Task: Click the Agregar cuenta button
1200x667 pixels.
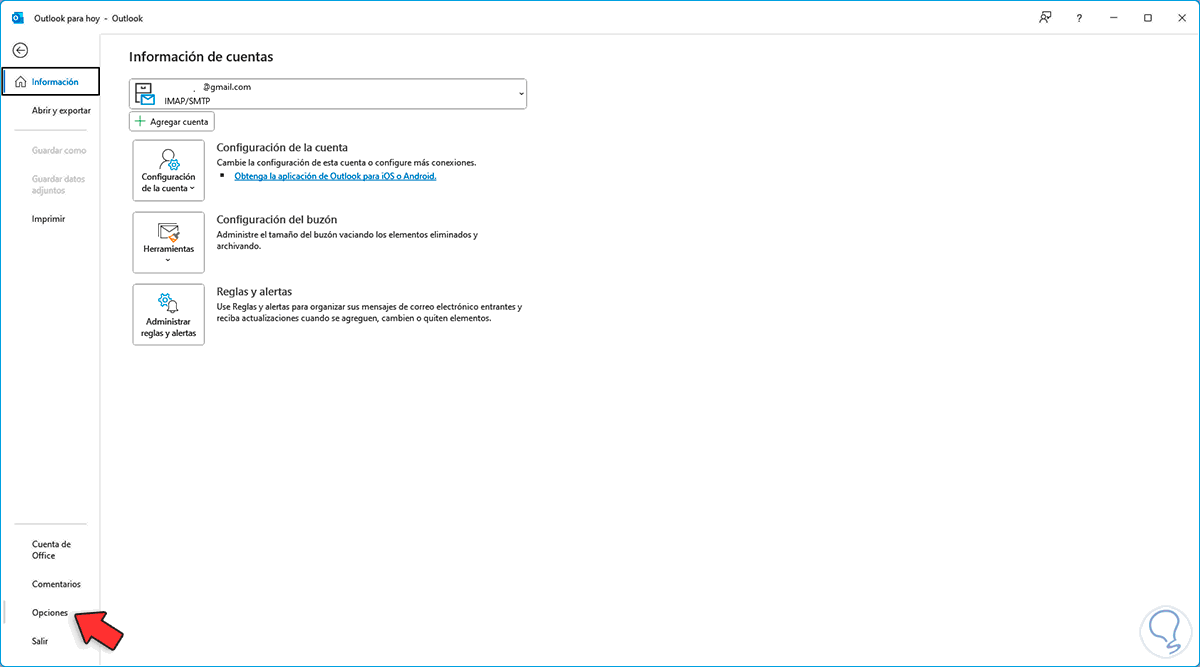Action: 172,121
